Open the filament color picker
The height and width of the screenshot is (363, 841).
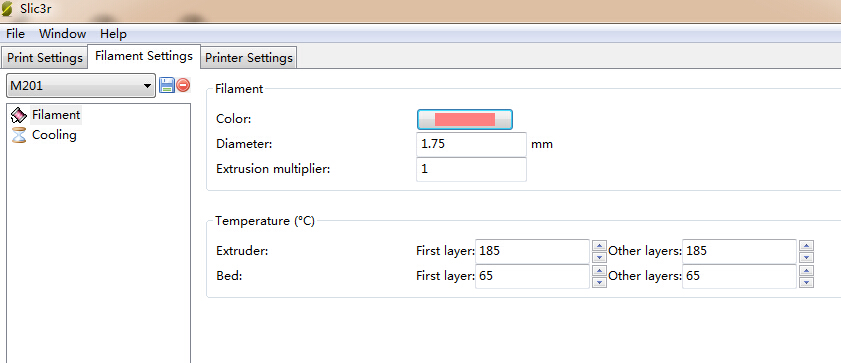[464, 119]
